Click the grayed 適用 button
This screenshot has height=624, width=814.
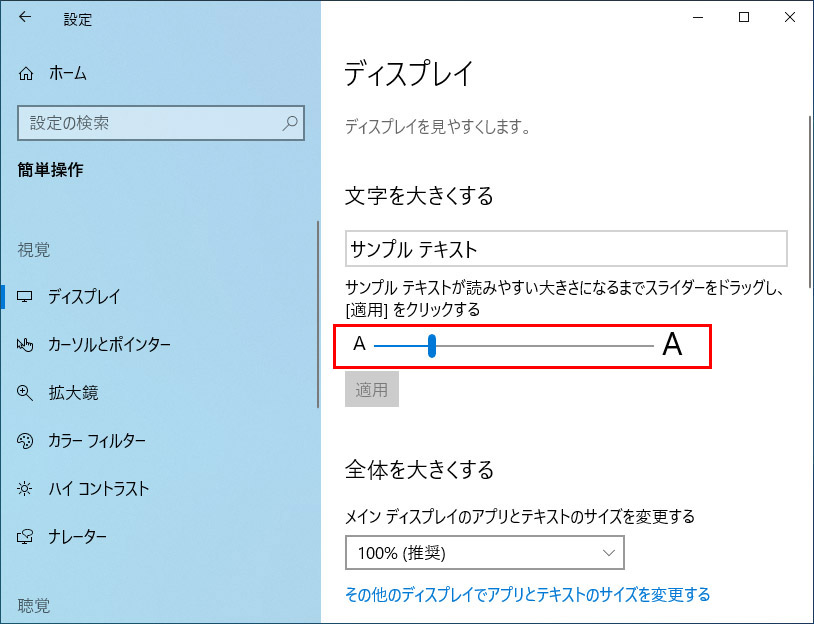click(x=372, y=389)
